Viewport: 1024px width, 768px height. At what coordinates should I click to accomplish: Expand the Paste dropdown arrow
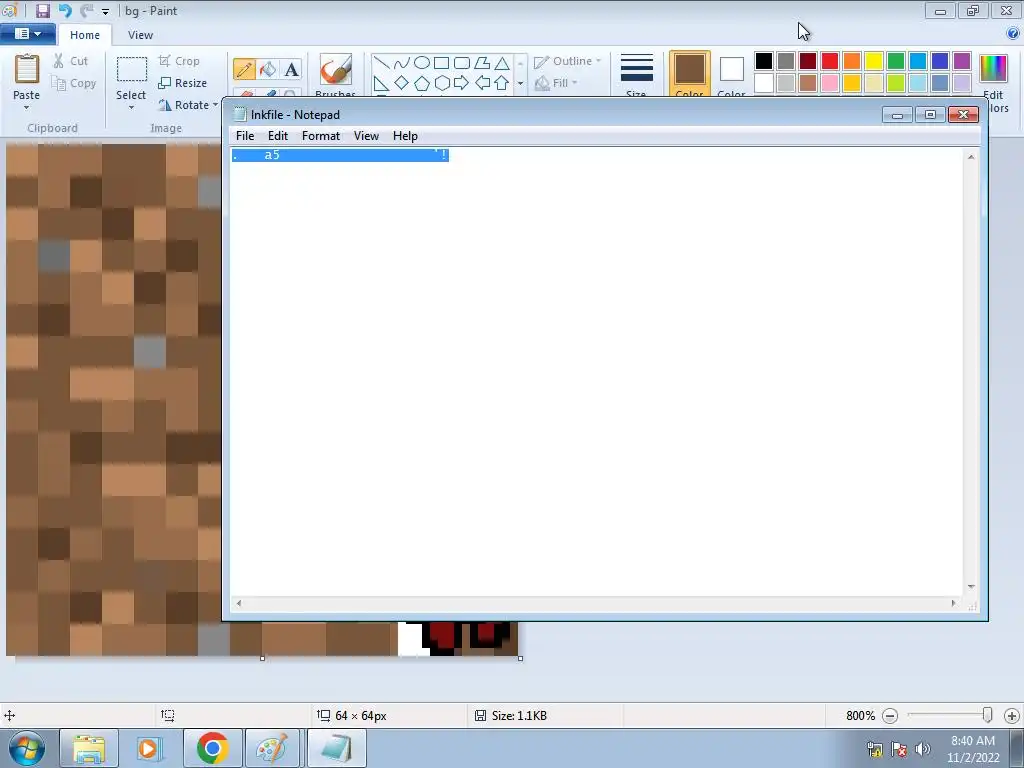pos(27,107)
